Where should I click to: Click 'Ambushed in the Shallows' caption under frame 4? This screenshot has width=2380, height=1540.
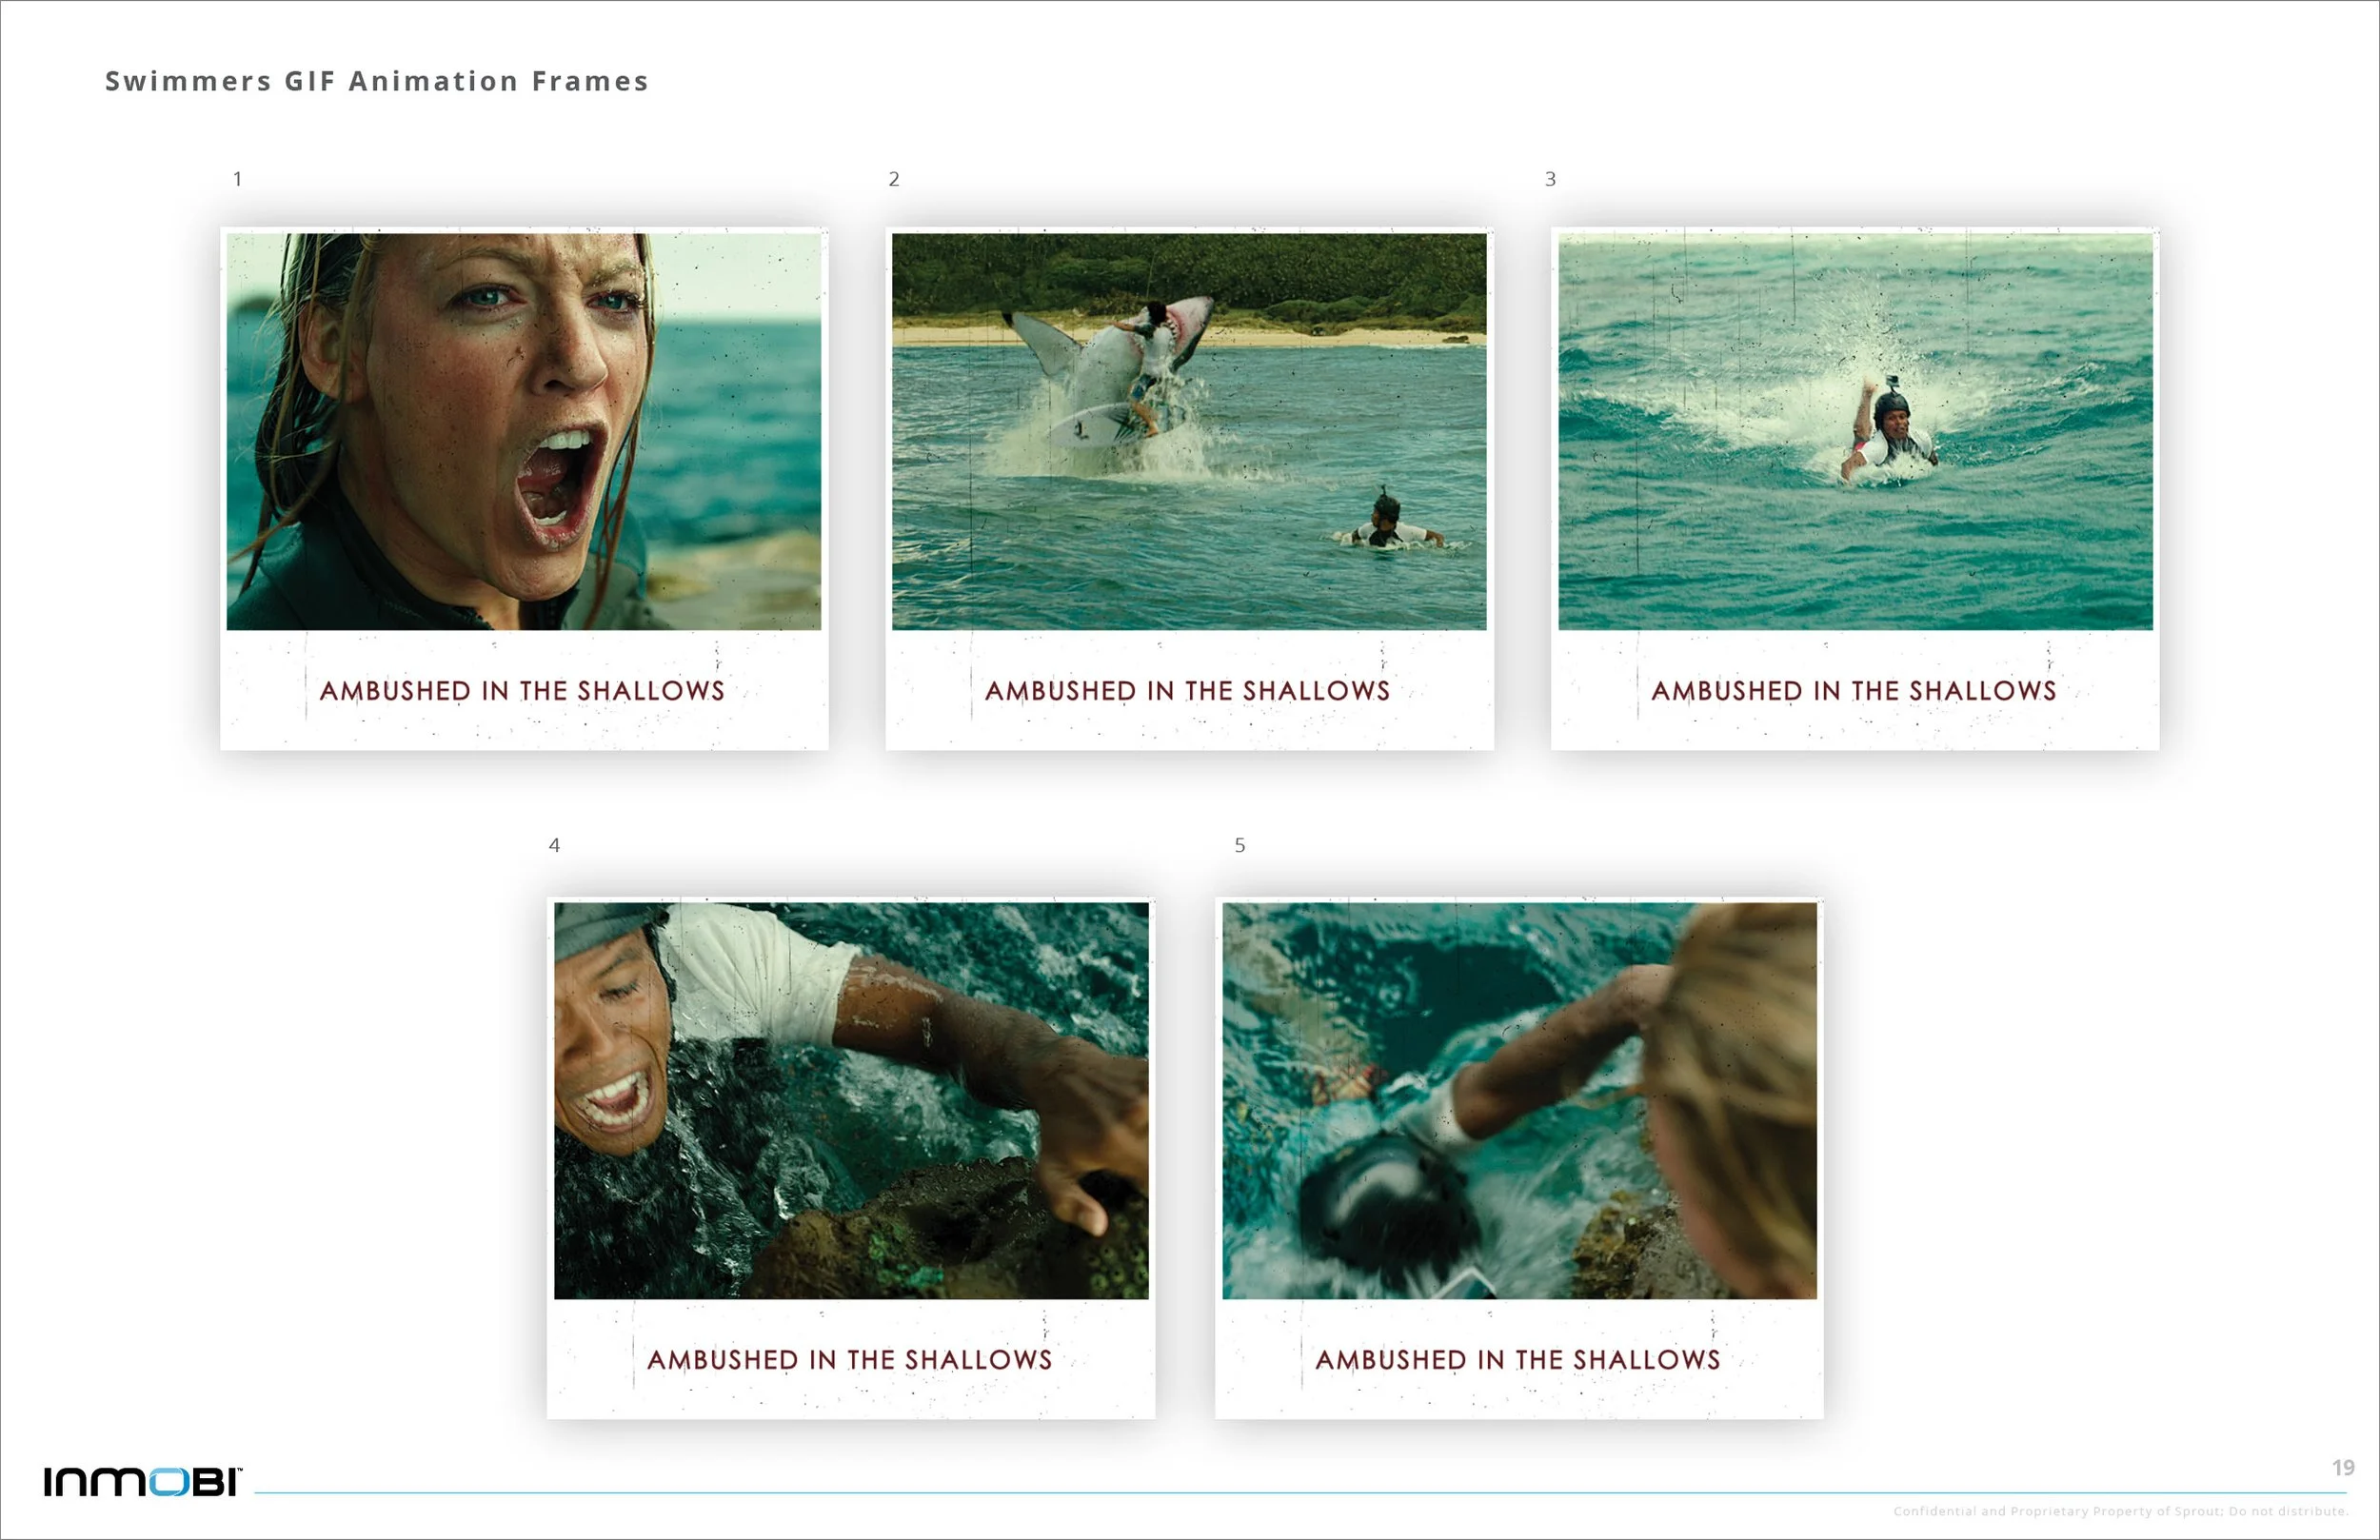point(849,1360)
